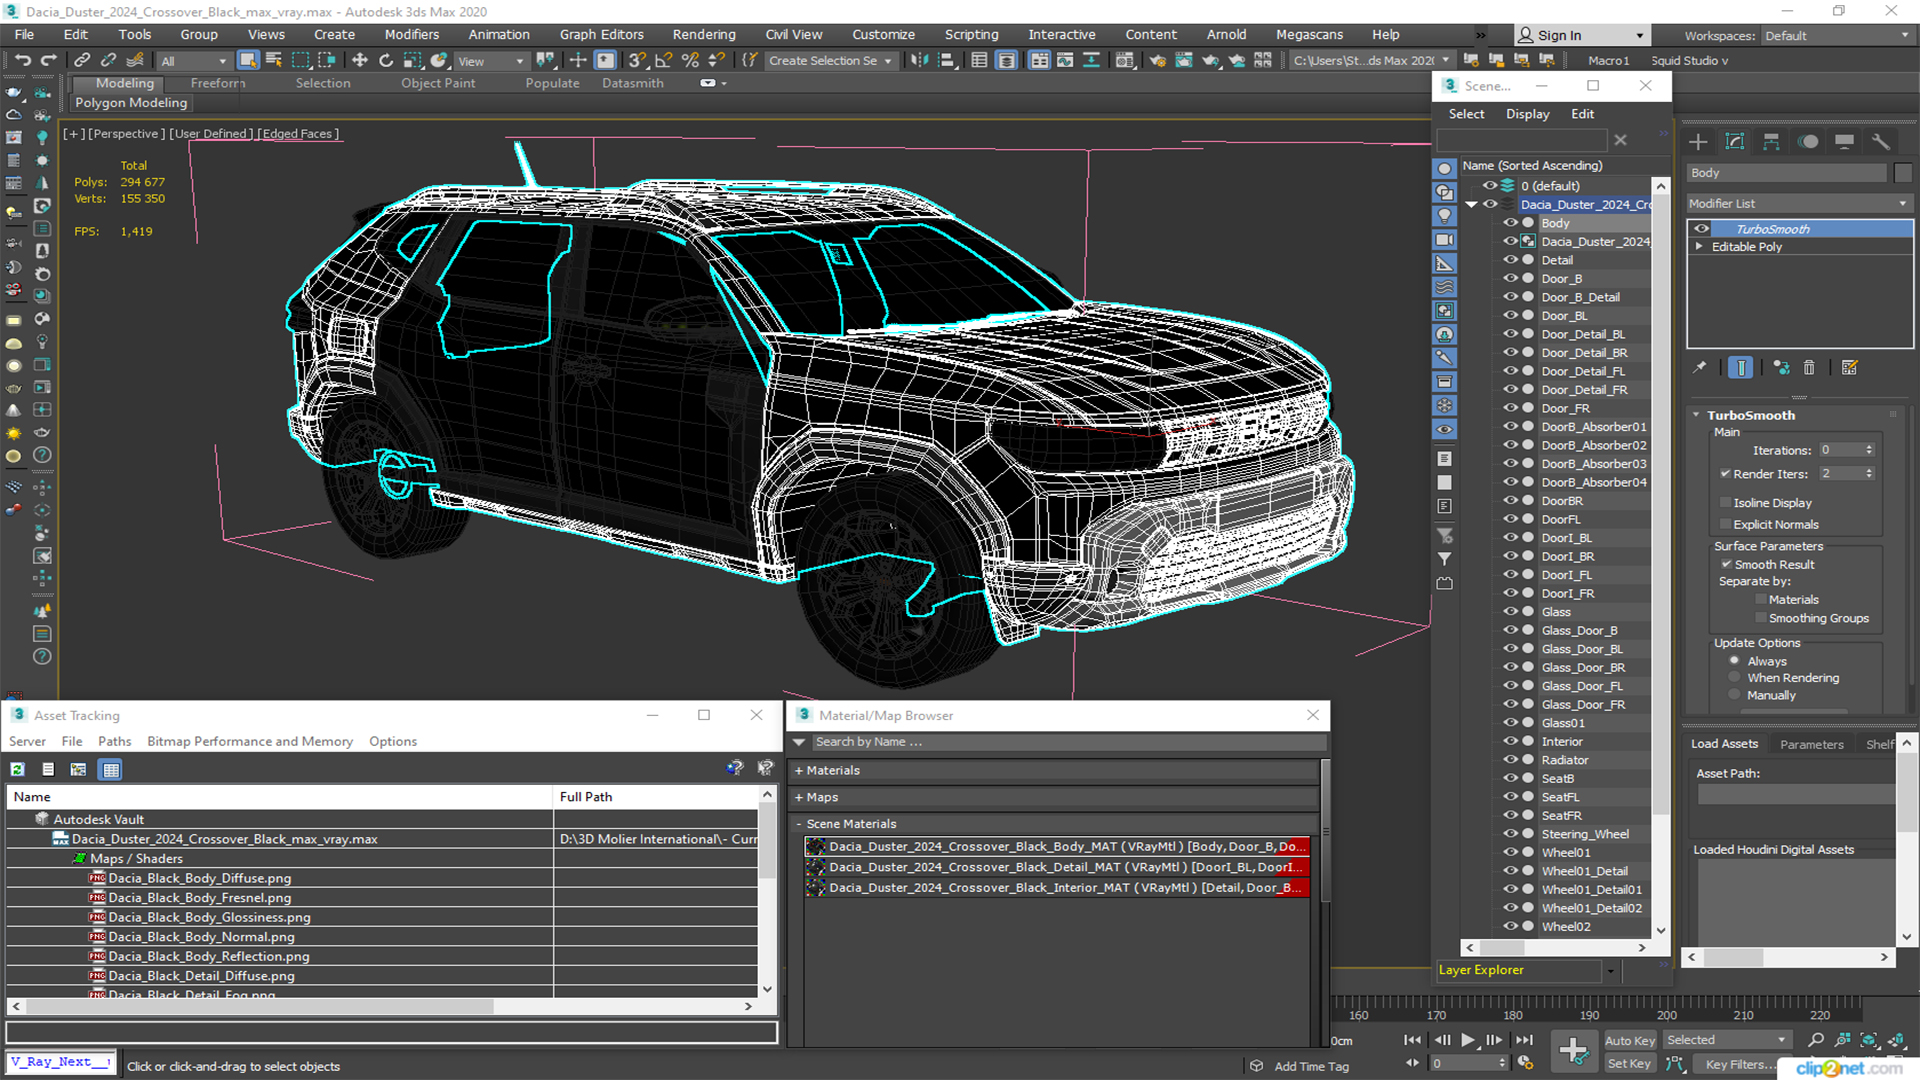This screenshot has height=1080, width=1920.
Task: Open Bitmap Performance and Memory menu
Action: [250, 741]
